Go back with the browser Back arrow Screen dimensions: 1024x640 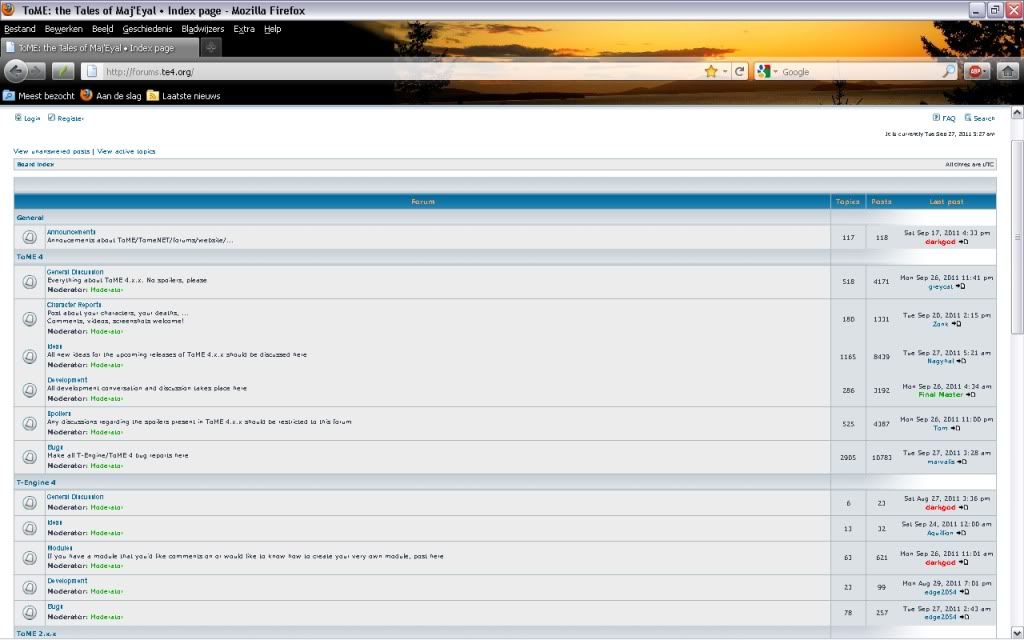pyautogui.click(x=16, y=71)
